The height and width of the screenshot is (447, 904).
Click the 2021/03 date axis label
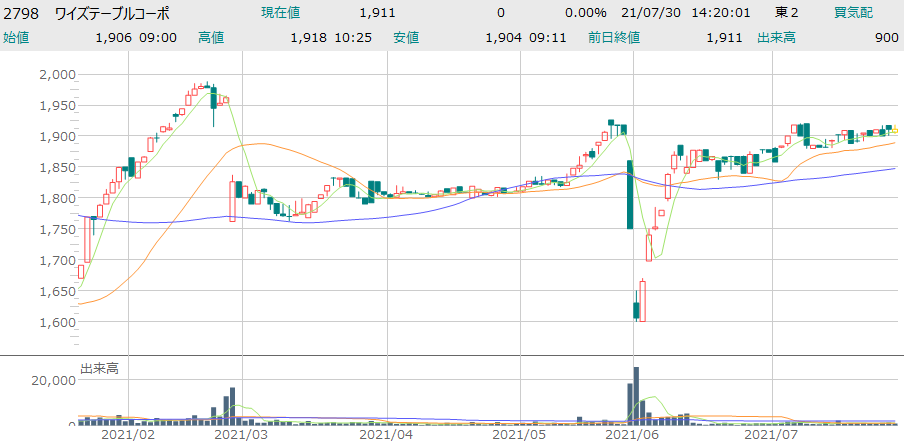(x=243, y=435)
